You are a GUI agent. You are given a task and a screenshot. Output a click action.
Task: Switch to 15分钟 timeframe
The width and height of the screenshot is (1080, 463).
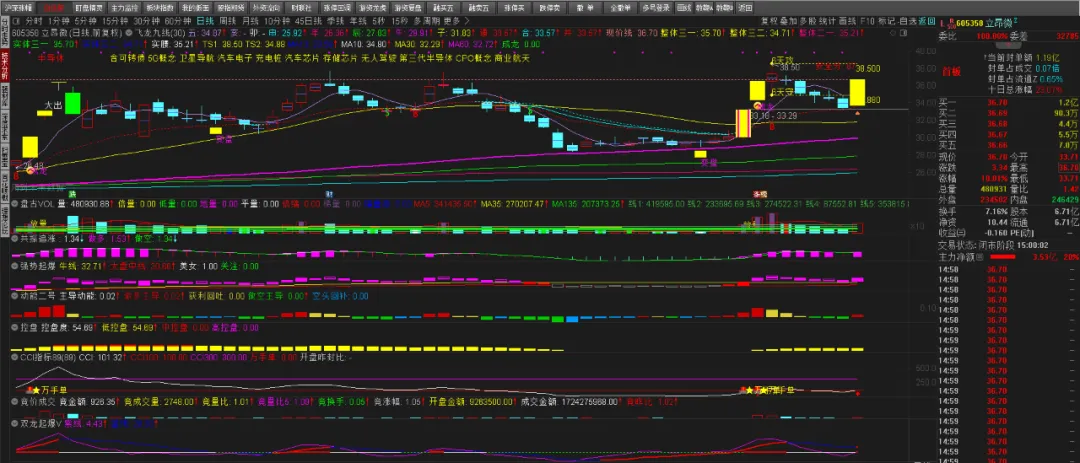click(114, 21)
